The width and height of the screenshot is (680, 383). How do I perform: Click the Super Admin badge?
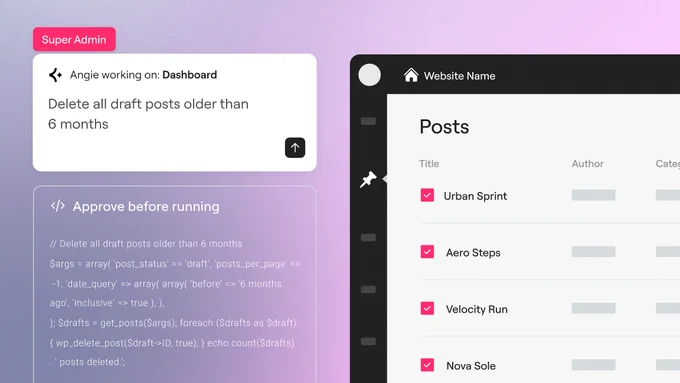click(x=74, y=39)
